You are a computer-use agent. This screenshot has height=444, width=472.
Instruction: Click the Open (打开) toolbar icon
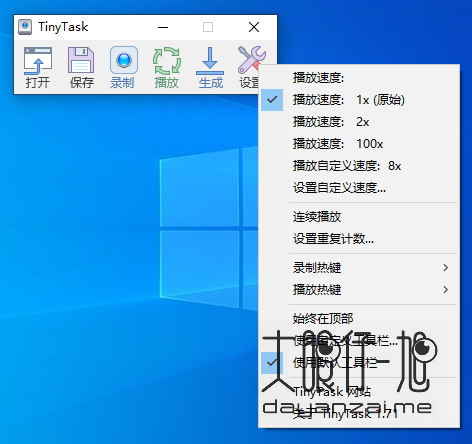[38, 68]
